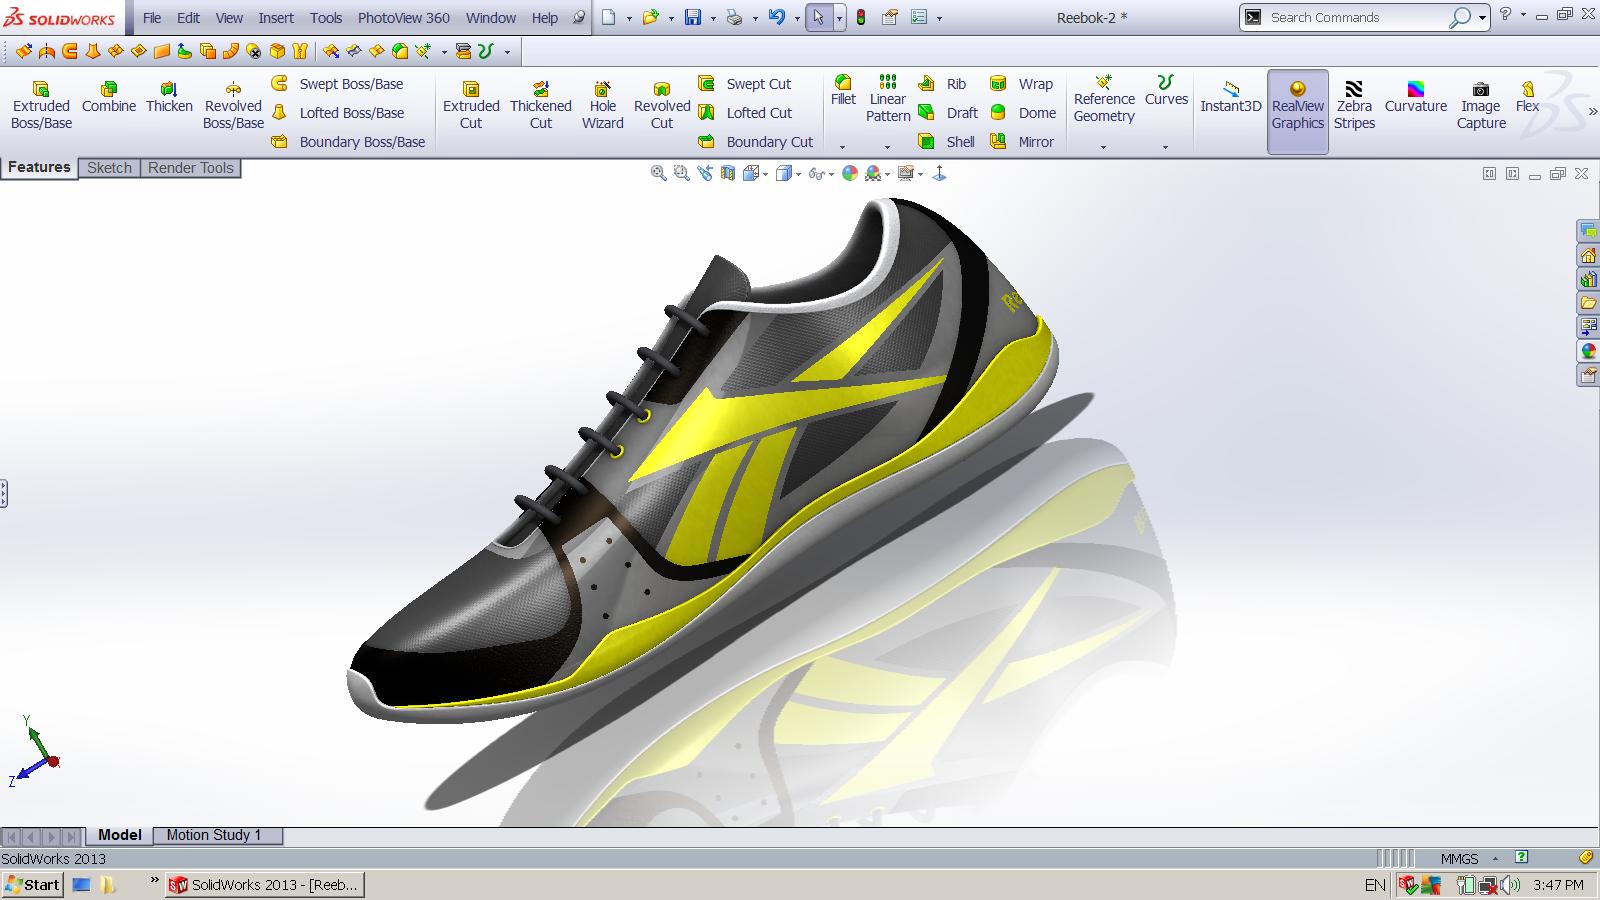Open the Appearances task pane tab
This screenshot has height=900, width=1600.
1588,351
